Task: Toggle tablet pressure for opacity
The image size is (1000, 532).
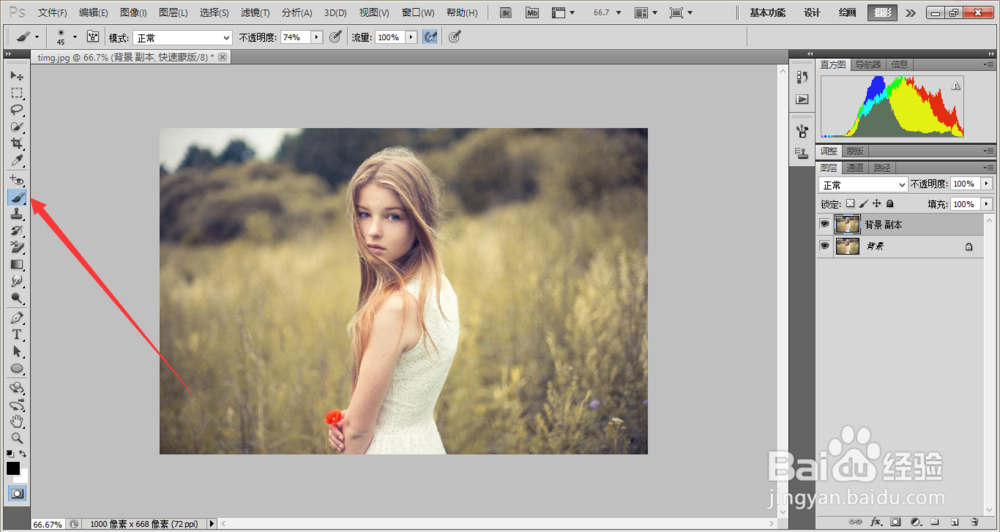Action: click(335, 38)
